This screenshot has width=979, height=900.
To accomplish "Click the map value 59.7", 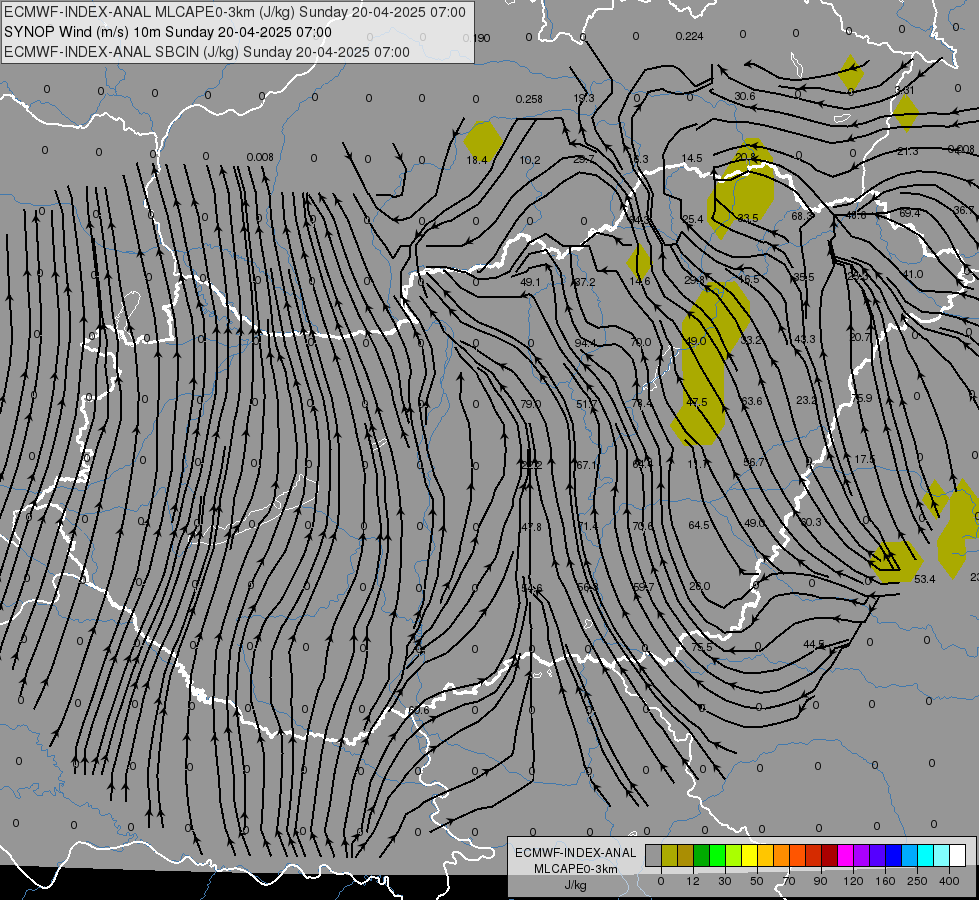I will [x=644, y=587].
